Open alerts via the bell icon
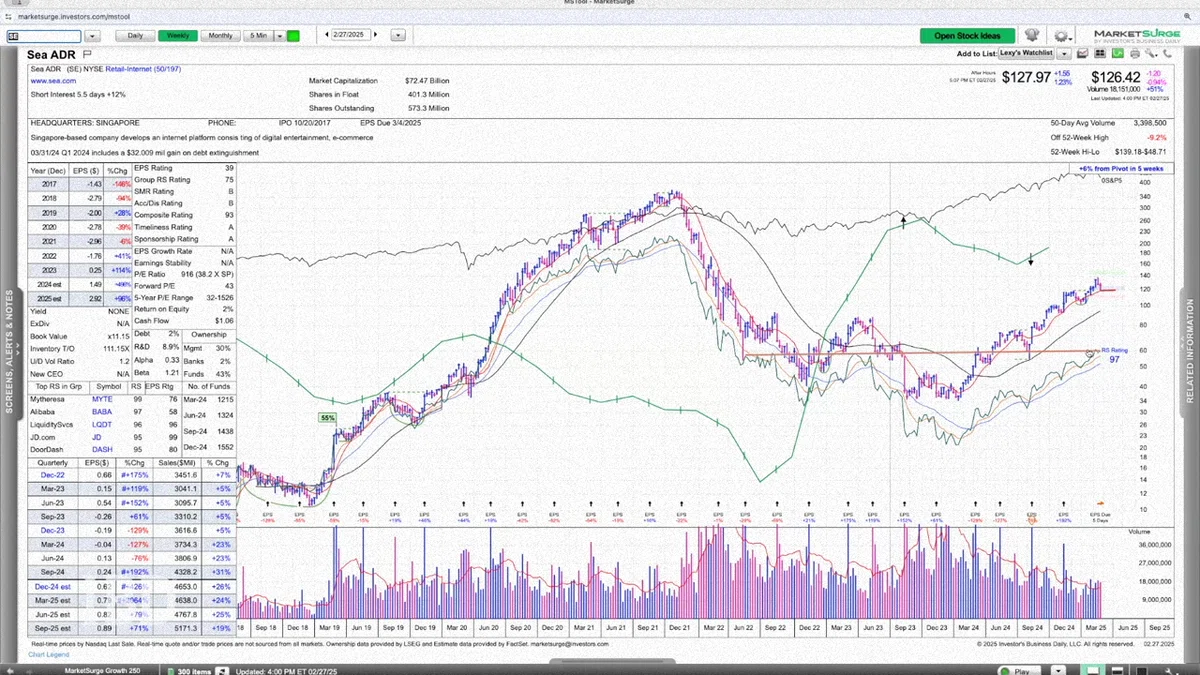The image size is (1200, 675). point(1031,35)
